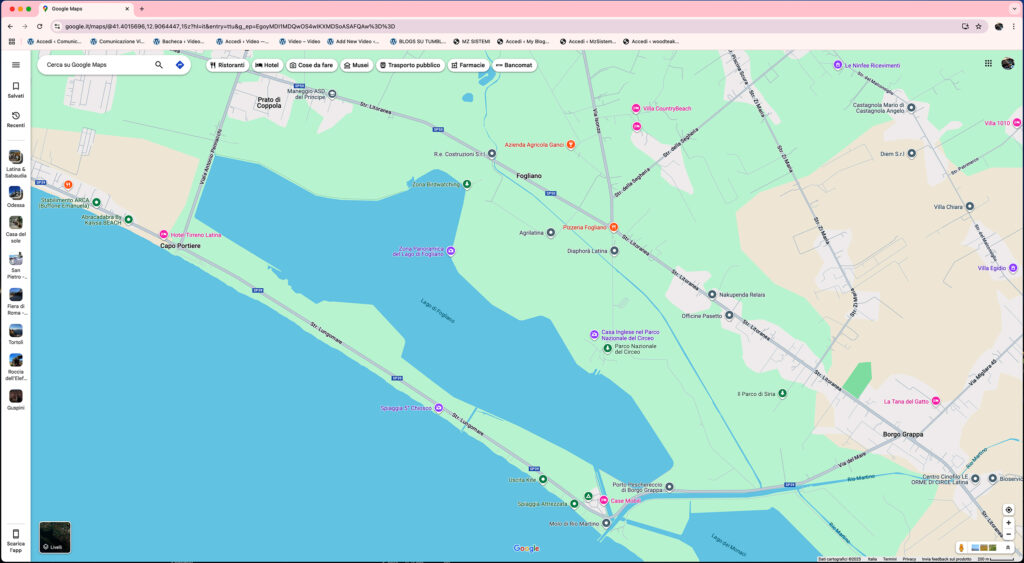Viewport: 1024px width, 563px height.
Task: Filter map by Ristoranti
Action: 227,65
